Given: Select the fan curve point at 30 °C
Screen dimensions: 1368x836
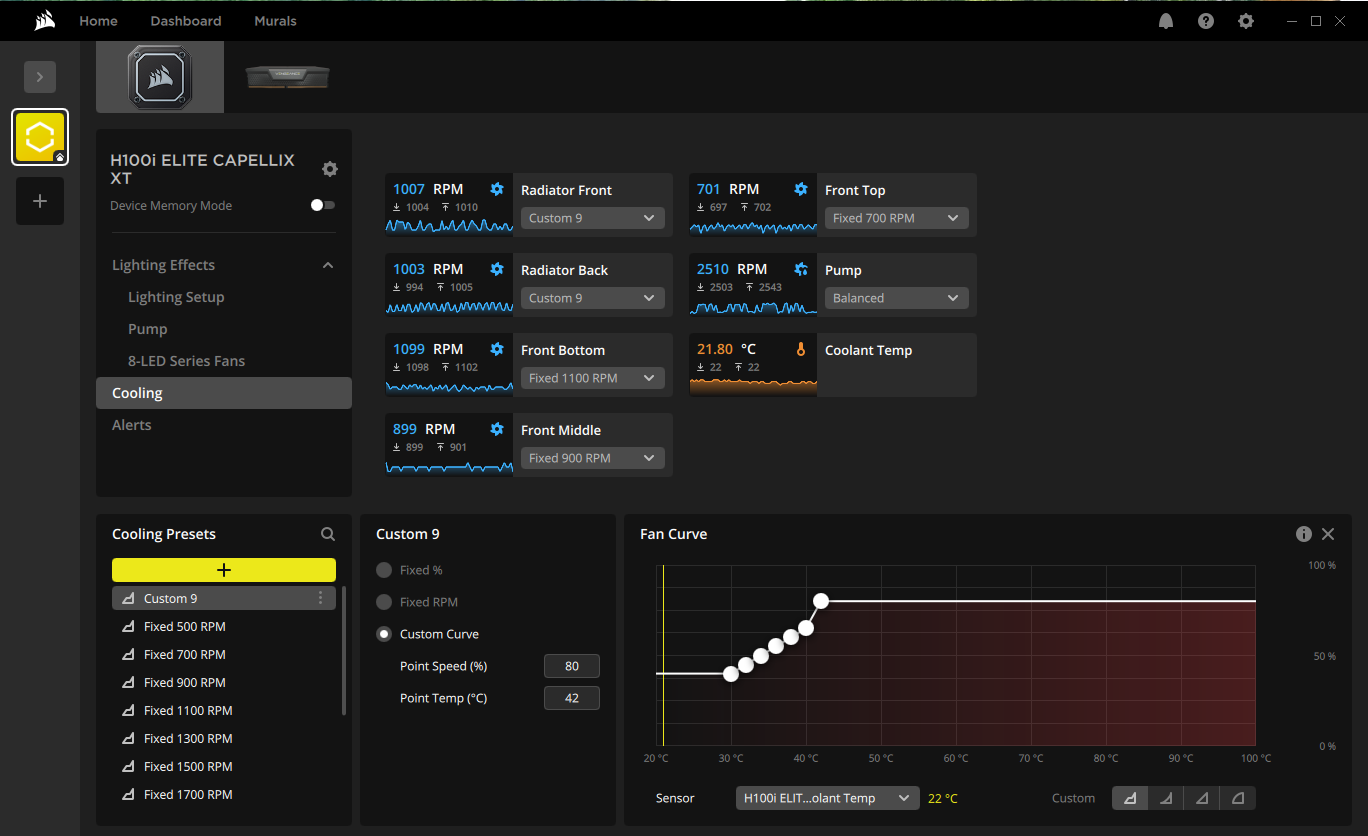Looking at the screenshot, I should click(731, 674).
